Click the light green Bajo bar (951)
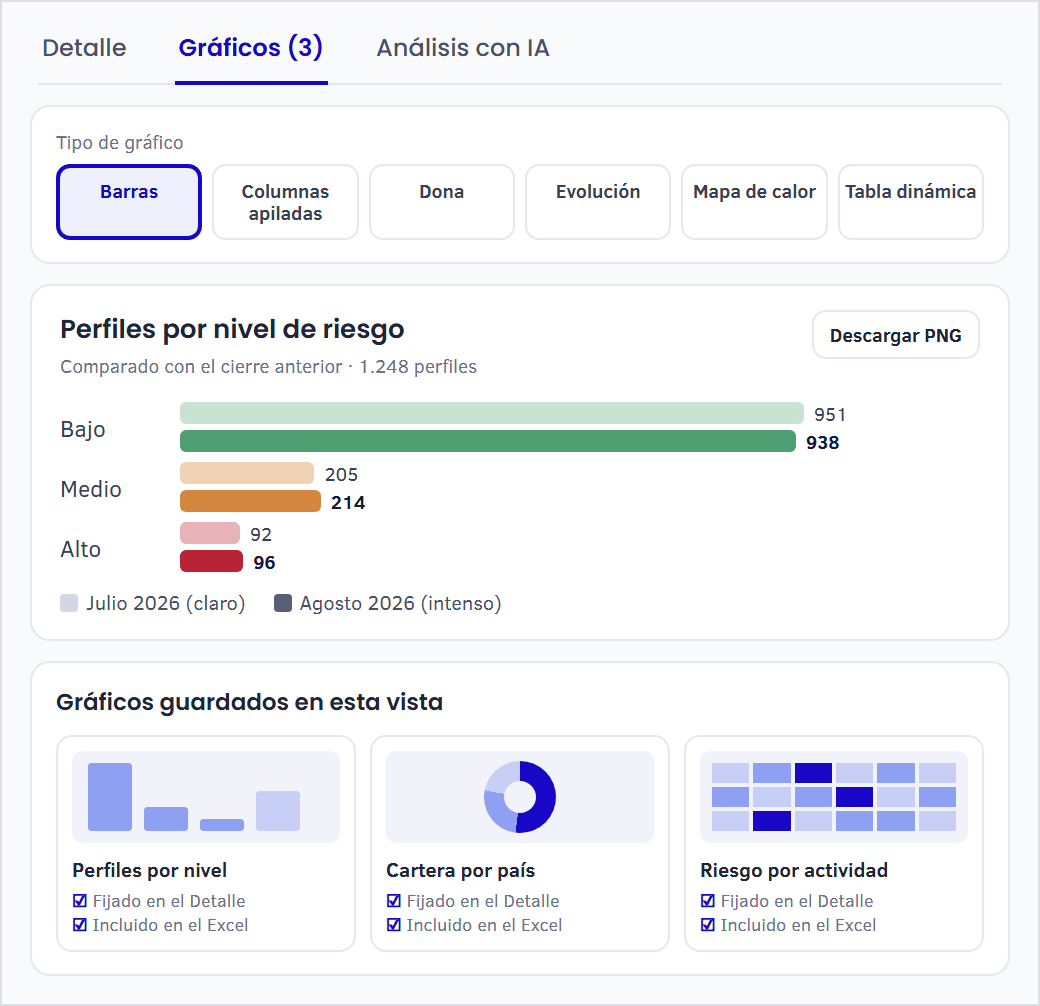 coord(491,413)
